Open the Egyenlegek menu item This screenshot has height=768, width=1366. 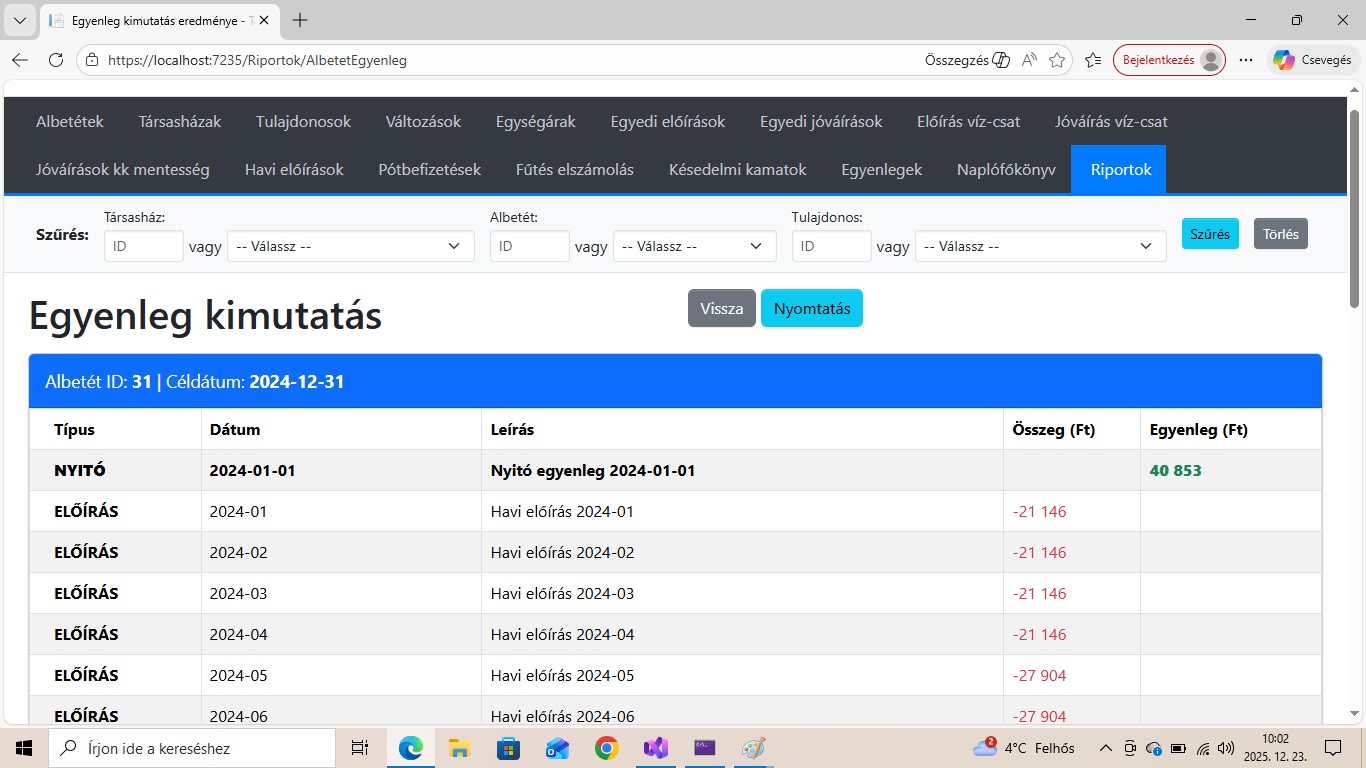(881, 170)
